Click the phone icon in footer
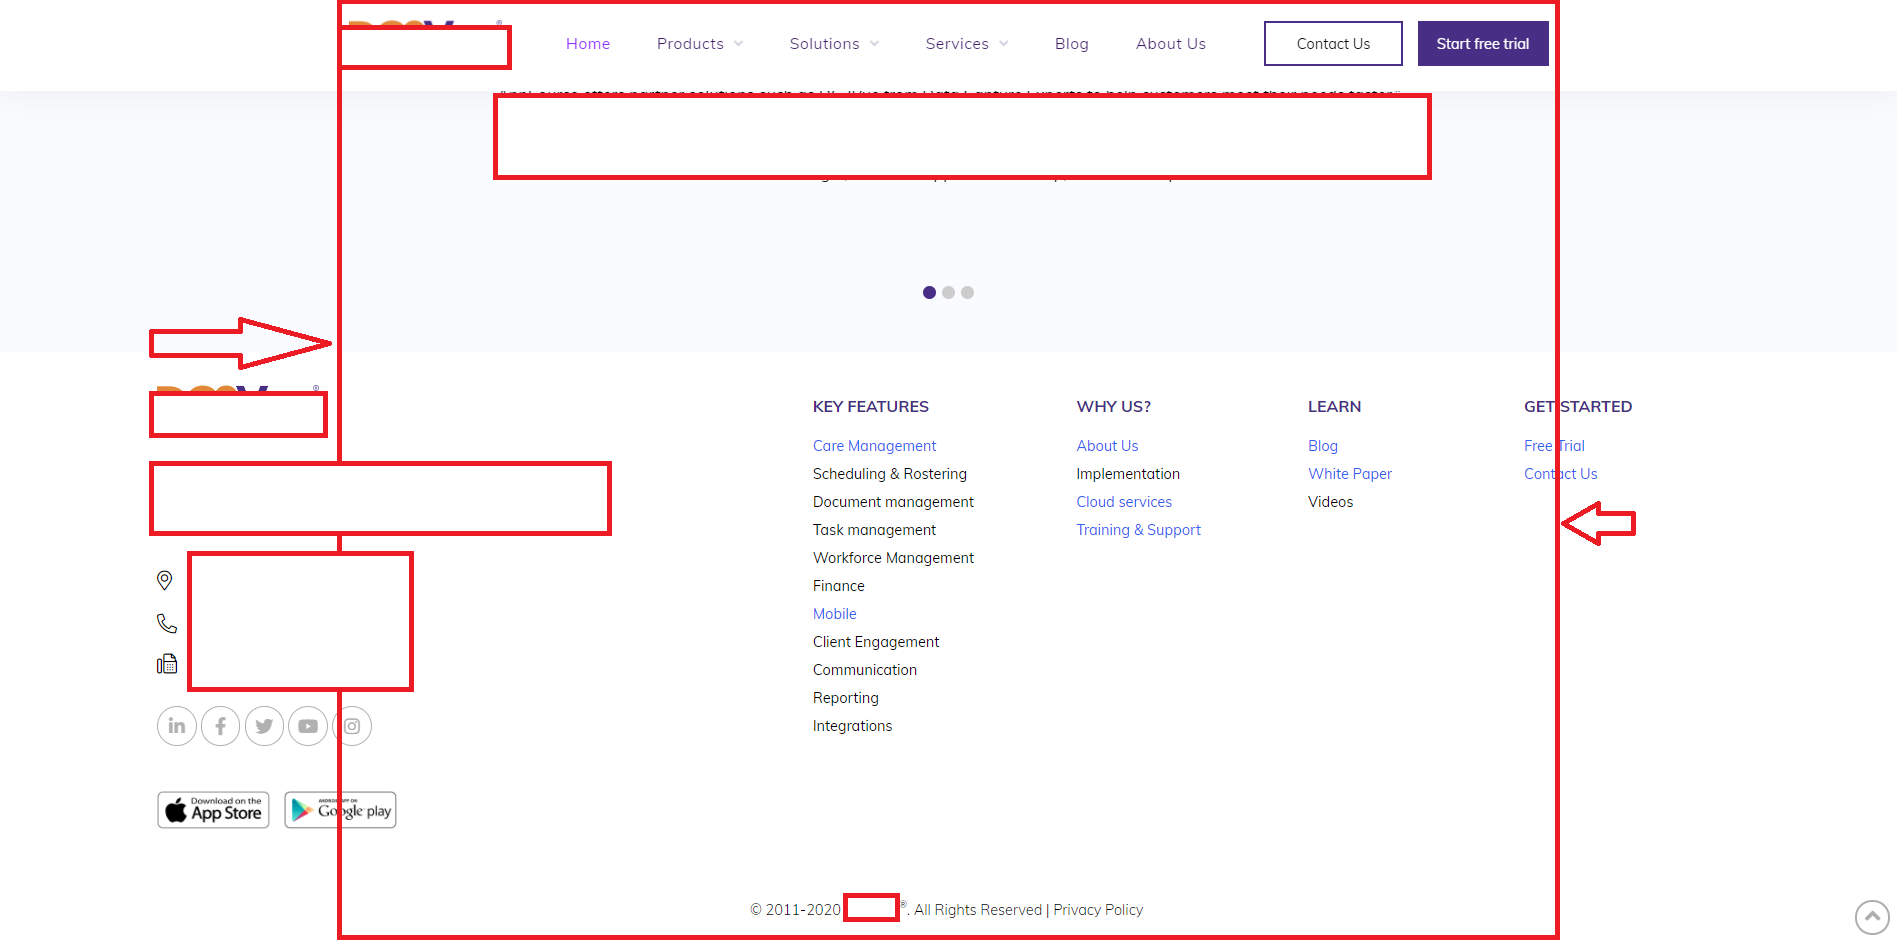1897x943 pixels. coord(167,623)
